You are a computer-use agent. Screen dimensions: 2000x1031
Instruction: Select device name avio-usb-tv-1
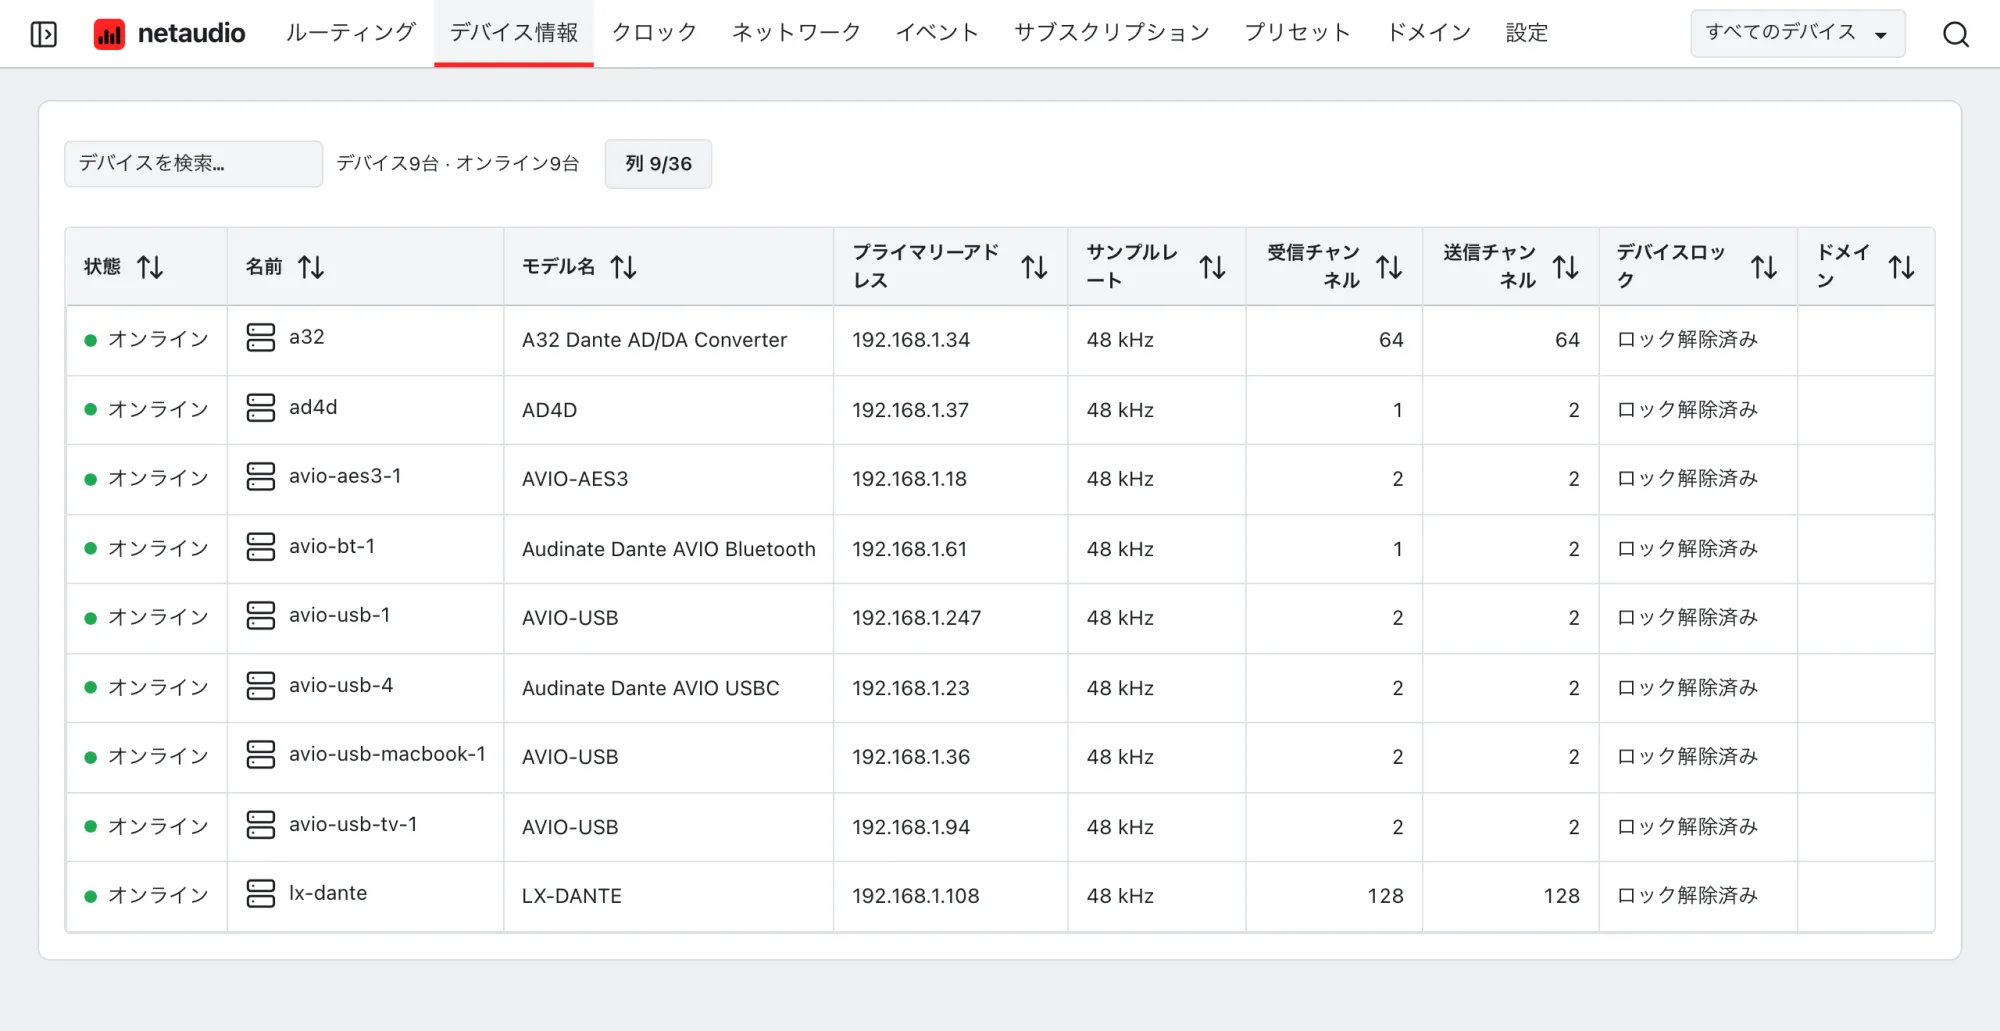coord(353,824)
